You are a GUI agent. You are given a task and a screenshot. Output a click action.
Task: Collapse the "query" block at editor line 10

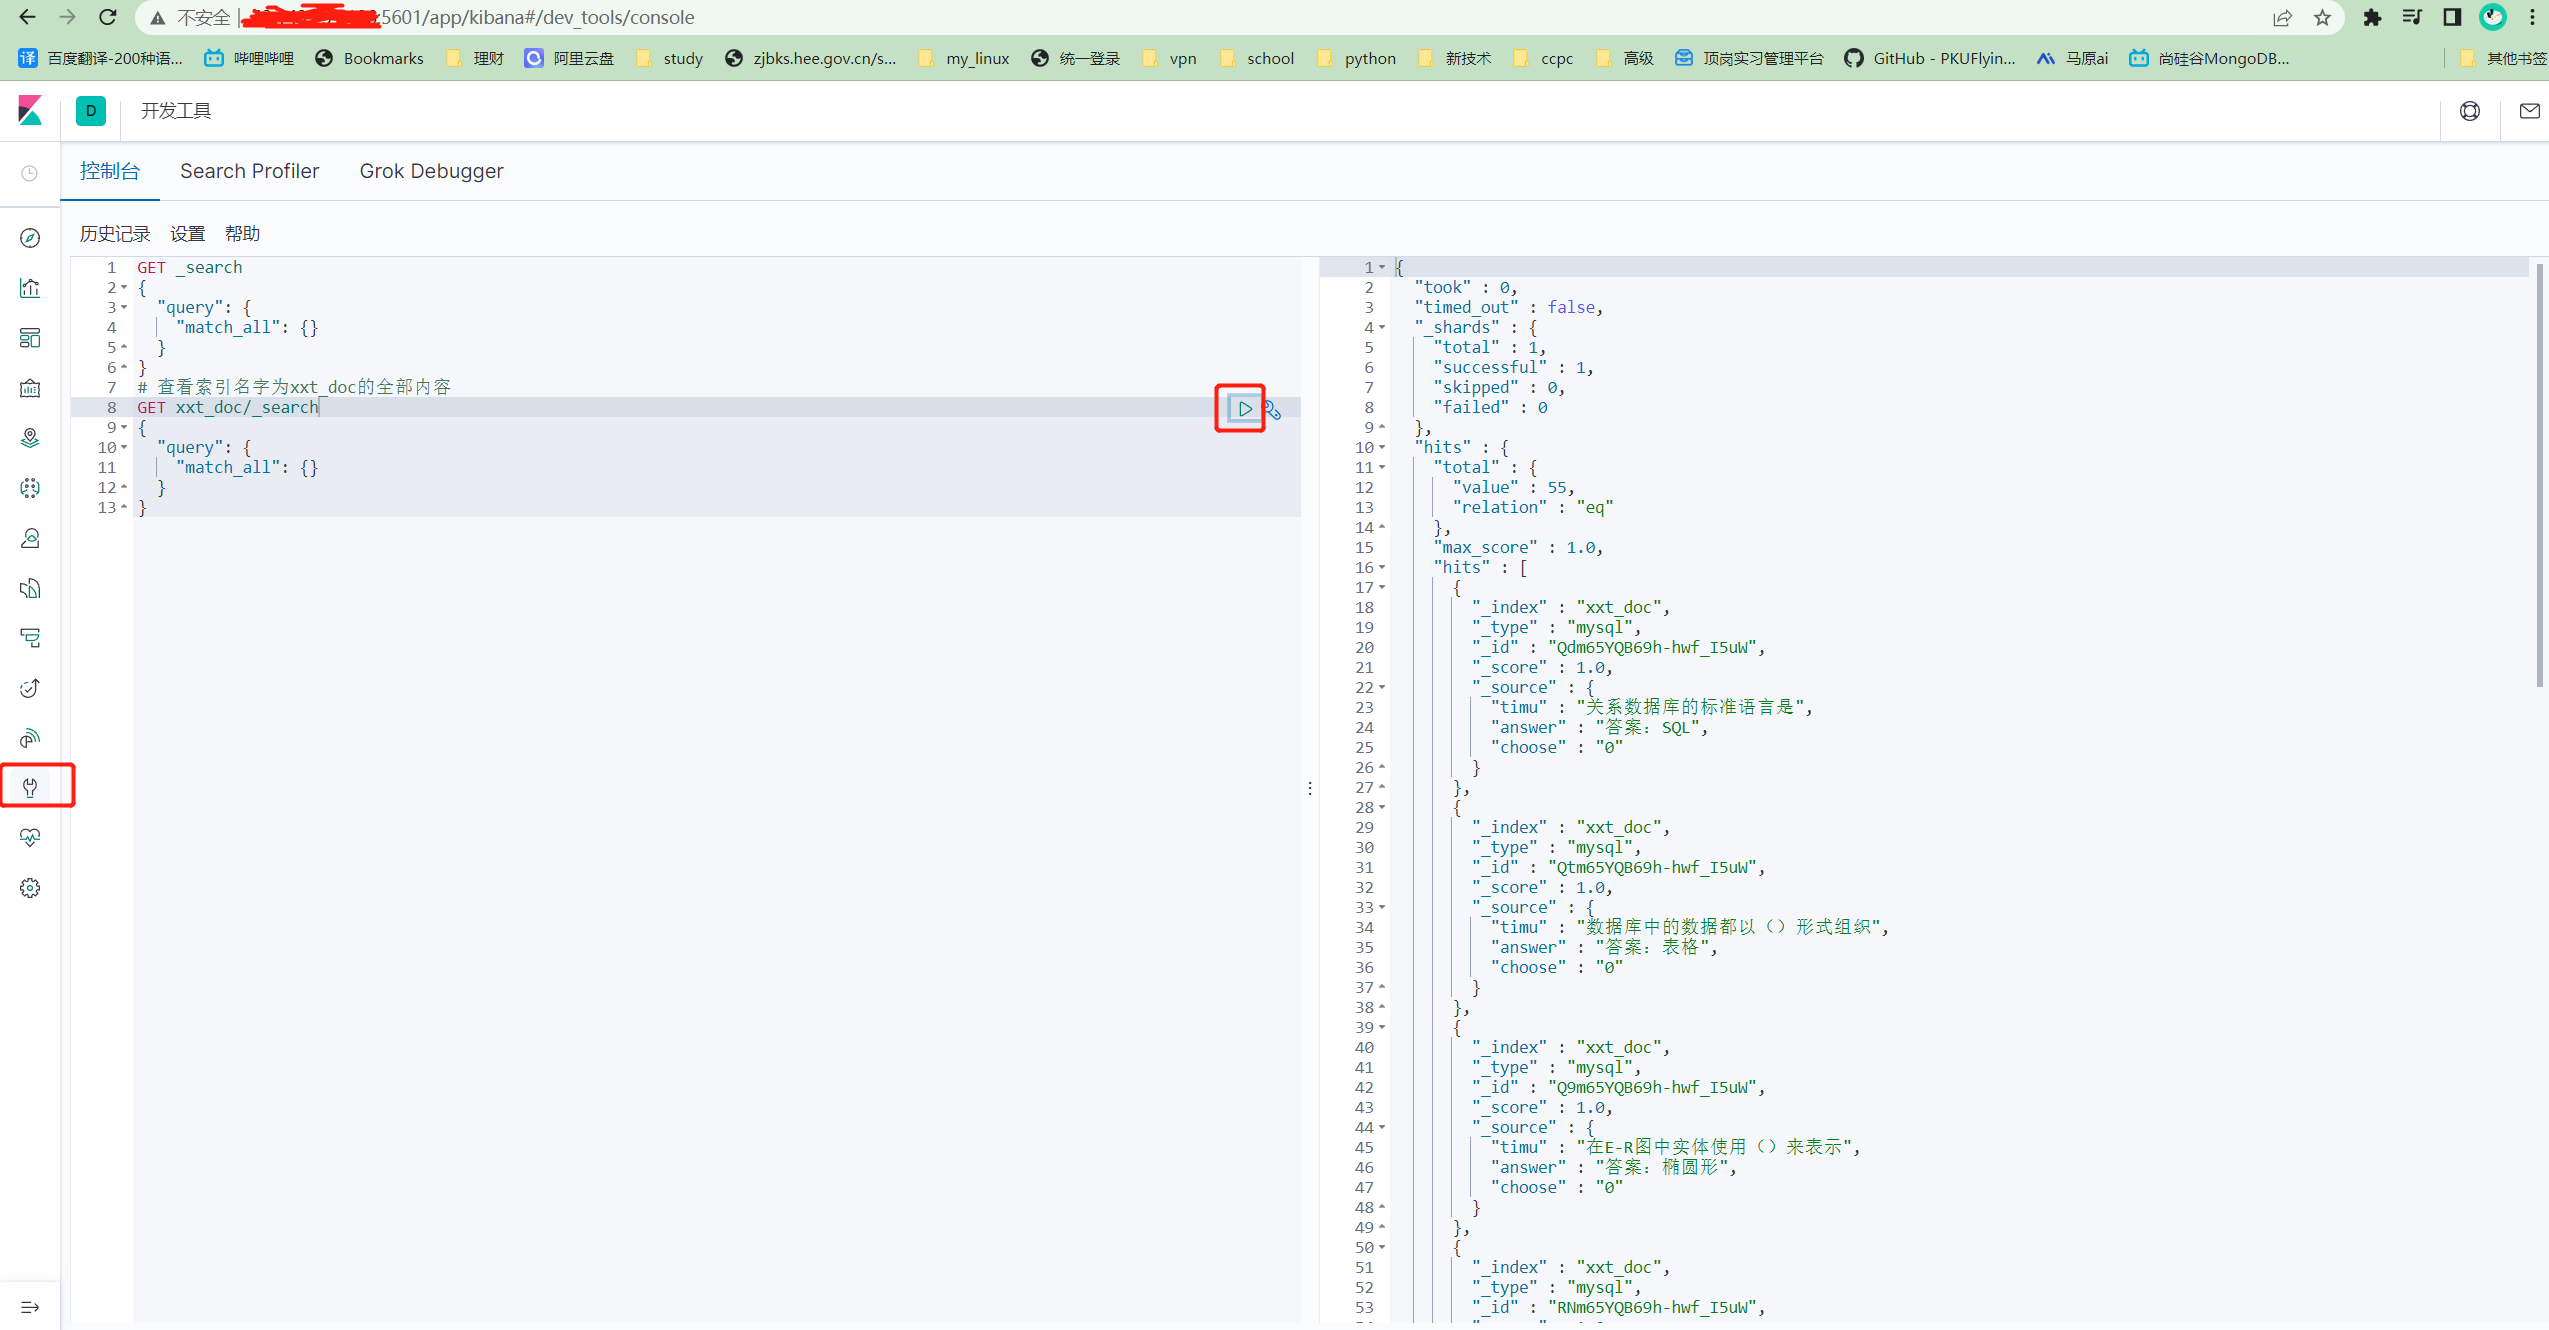coord(124,448)
